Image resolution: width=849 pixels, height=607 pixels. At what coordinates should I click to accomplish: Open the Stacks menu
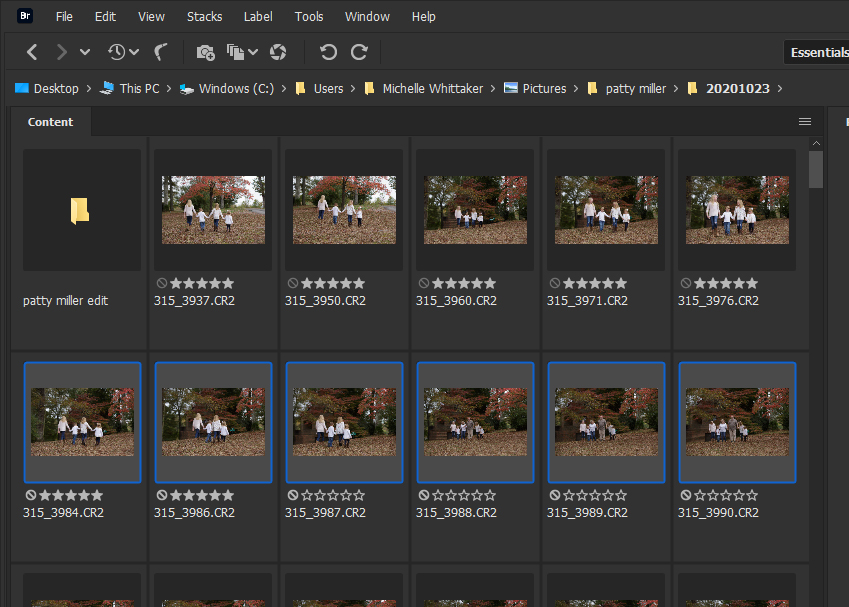(x=204, y=16)
